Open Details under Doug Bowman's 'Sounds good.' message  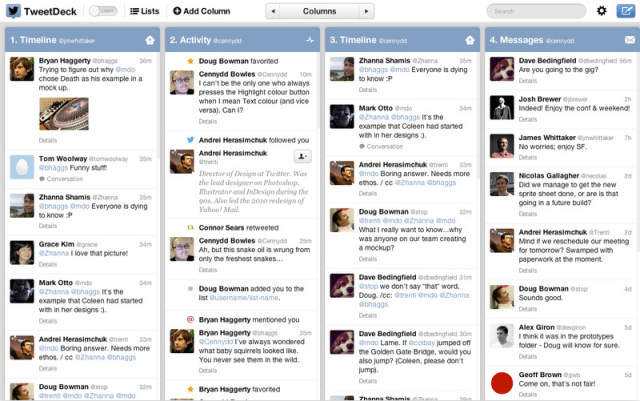pos(528,309)
